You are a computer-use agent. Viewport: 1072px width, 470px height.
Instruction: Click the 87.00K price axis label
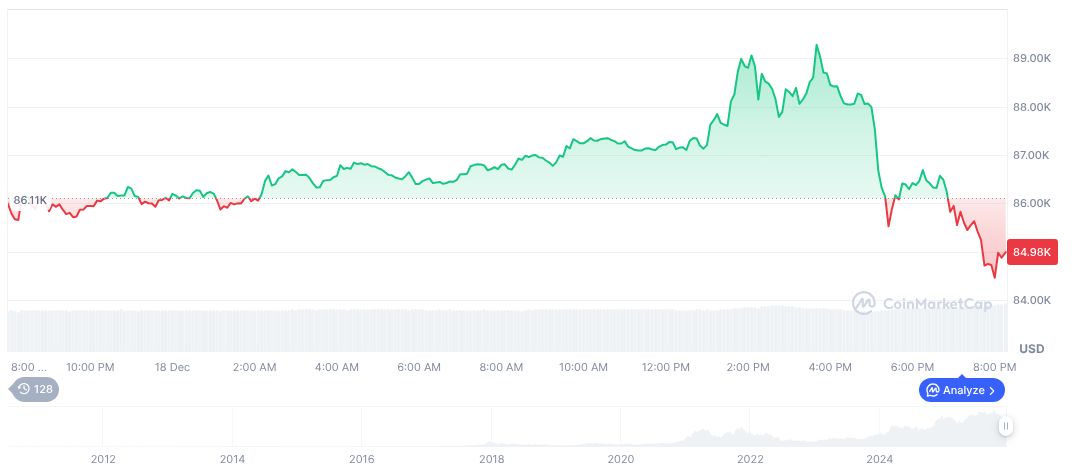point(1032,156)
